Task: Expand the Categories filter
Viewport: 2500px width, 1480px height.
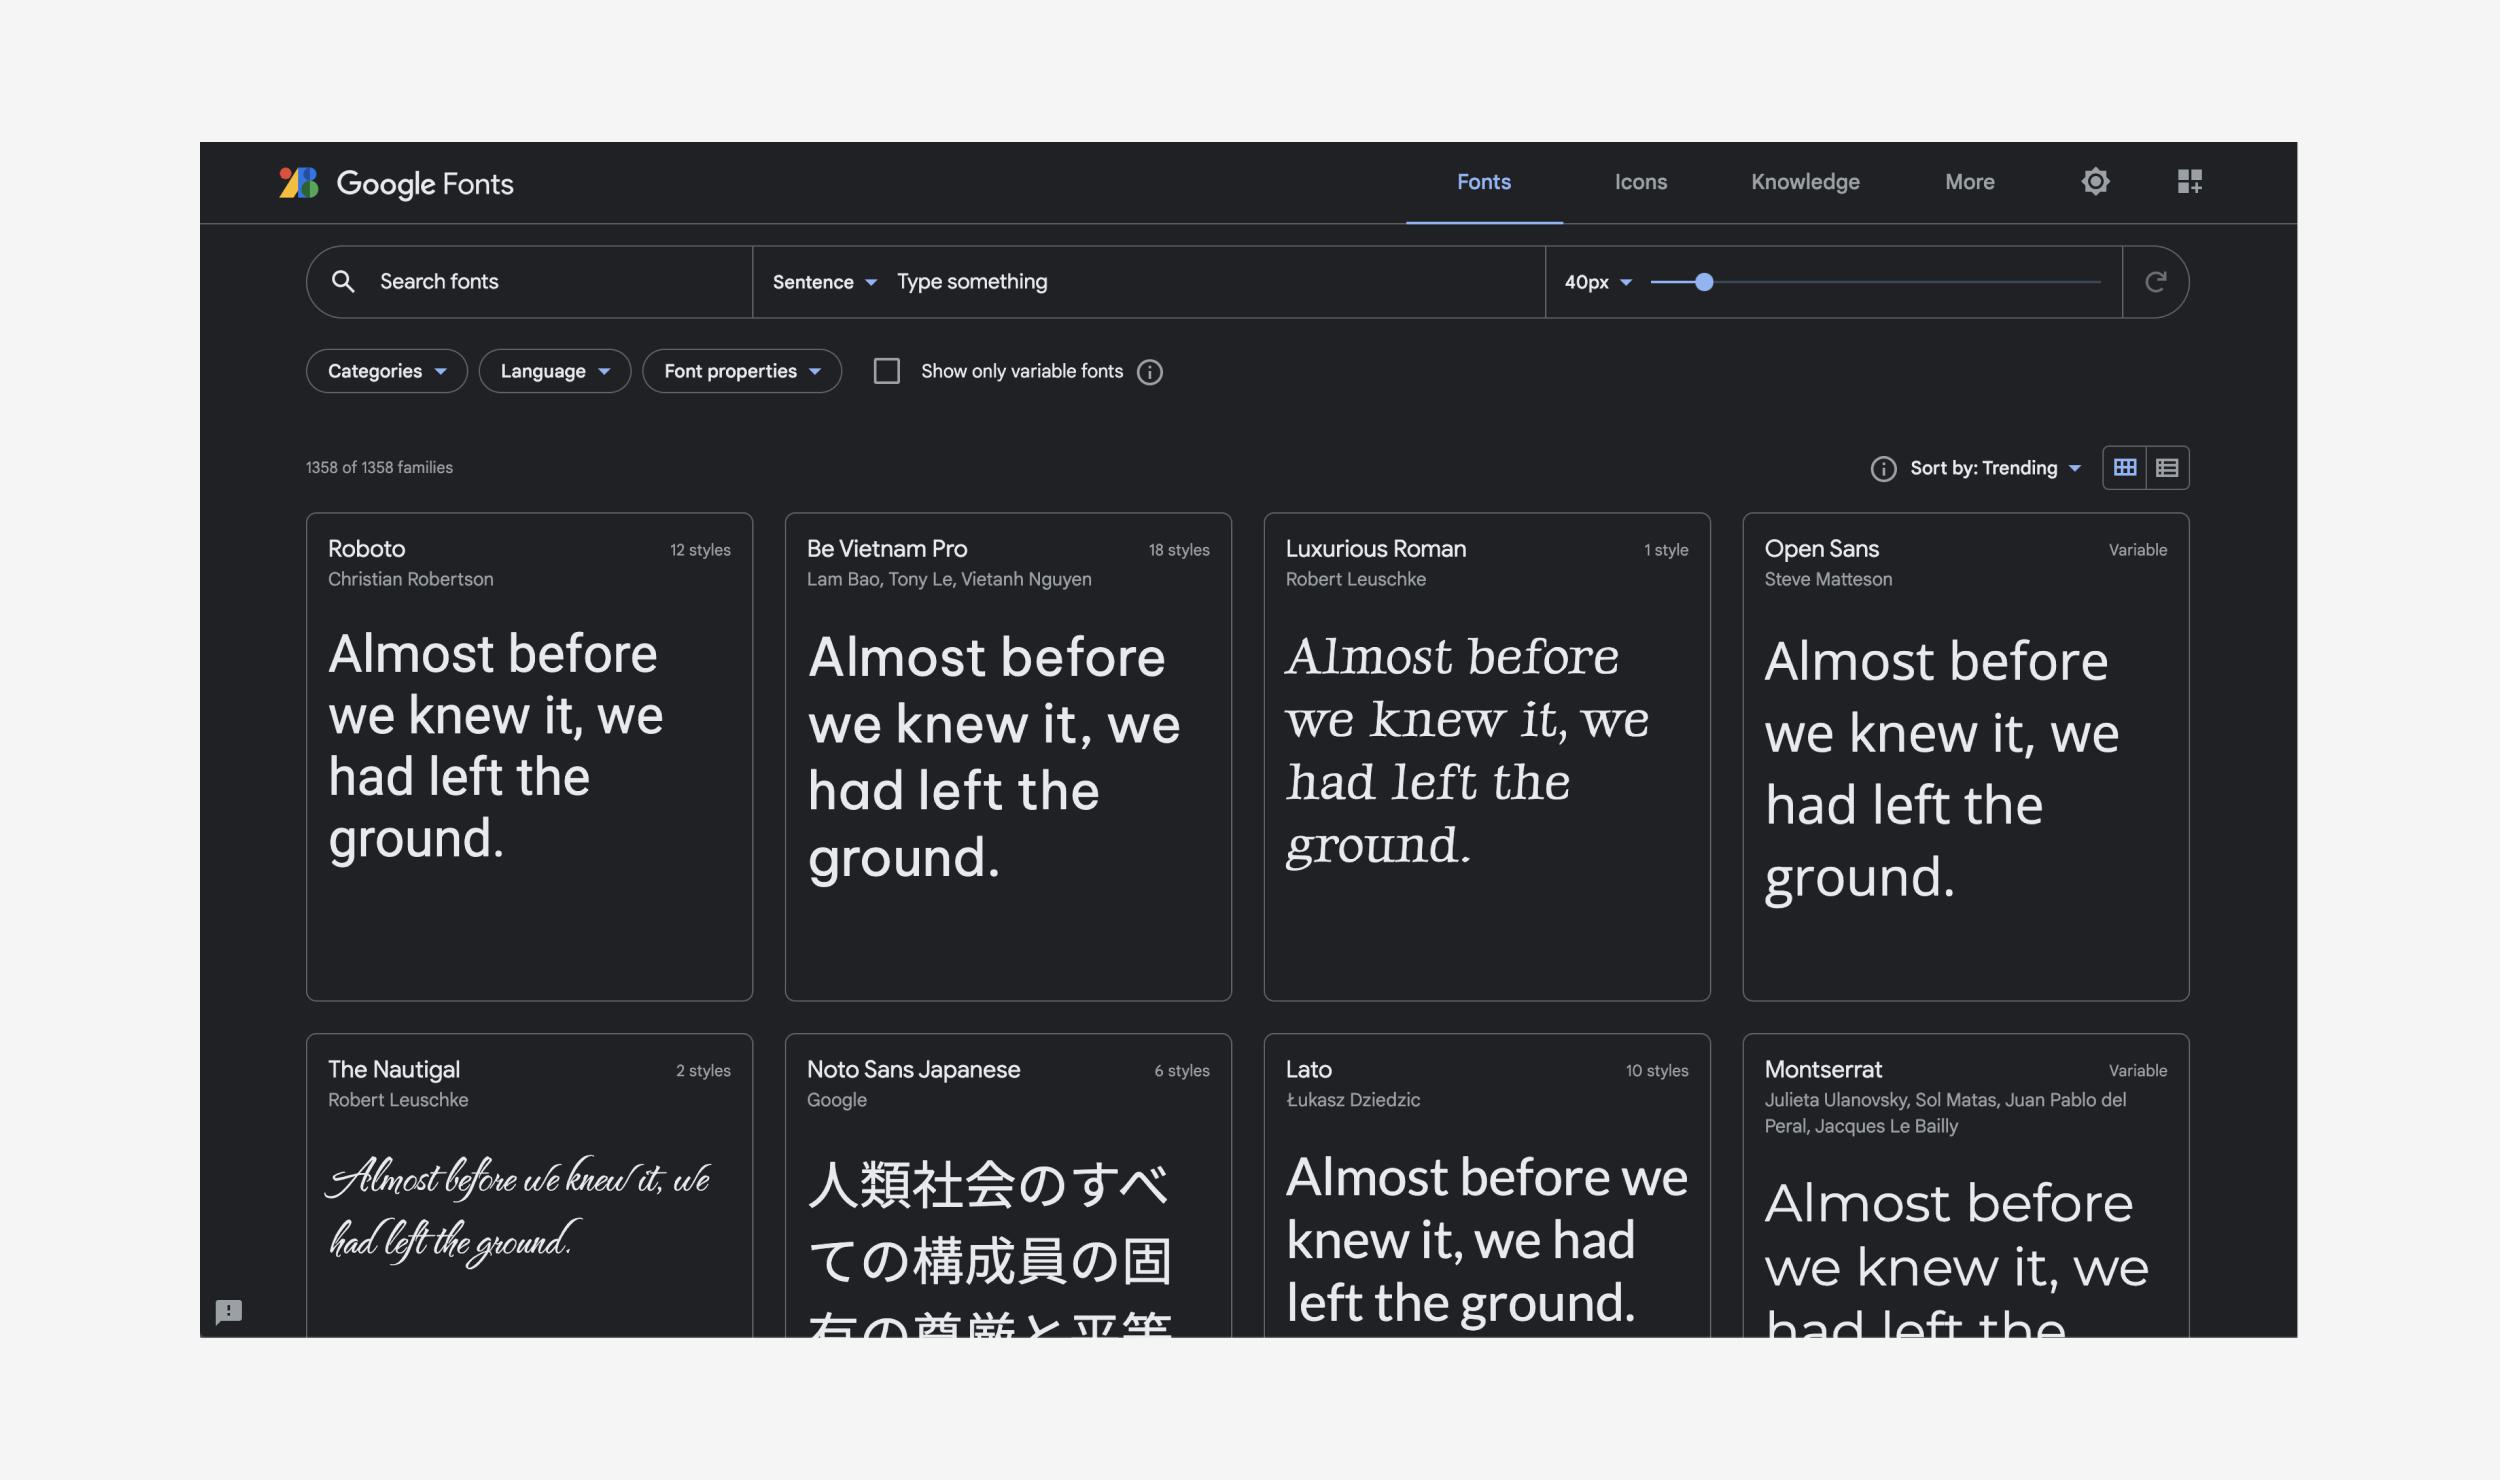Action: 387,371
